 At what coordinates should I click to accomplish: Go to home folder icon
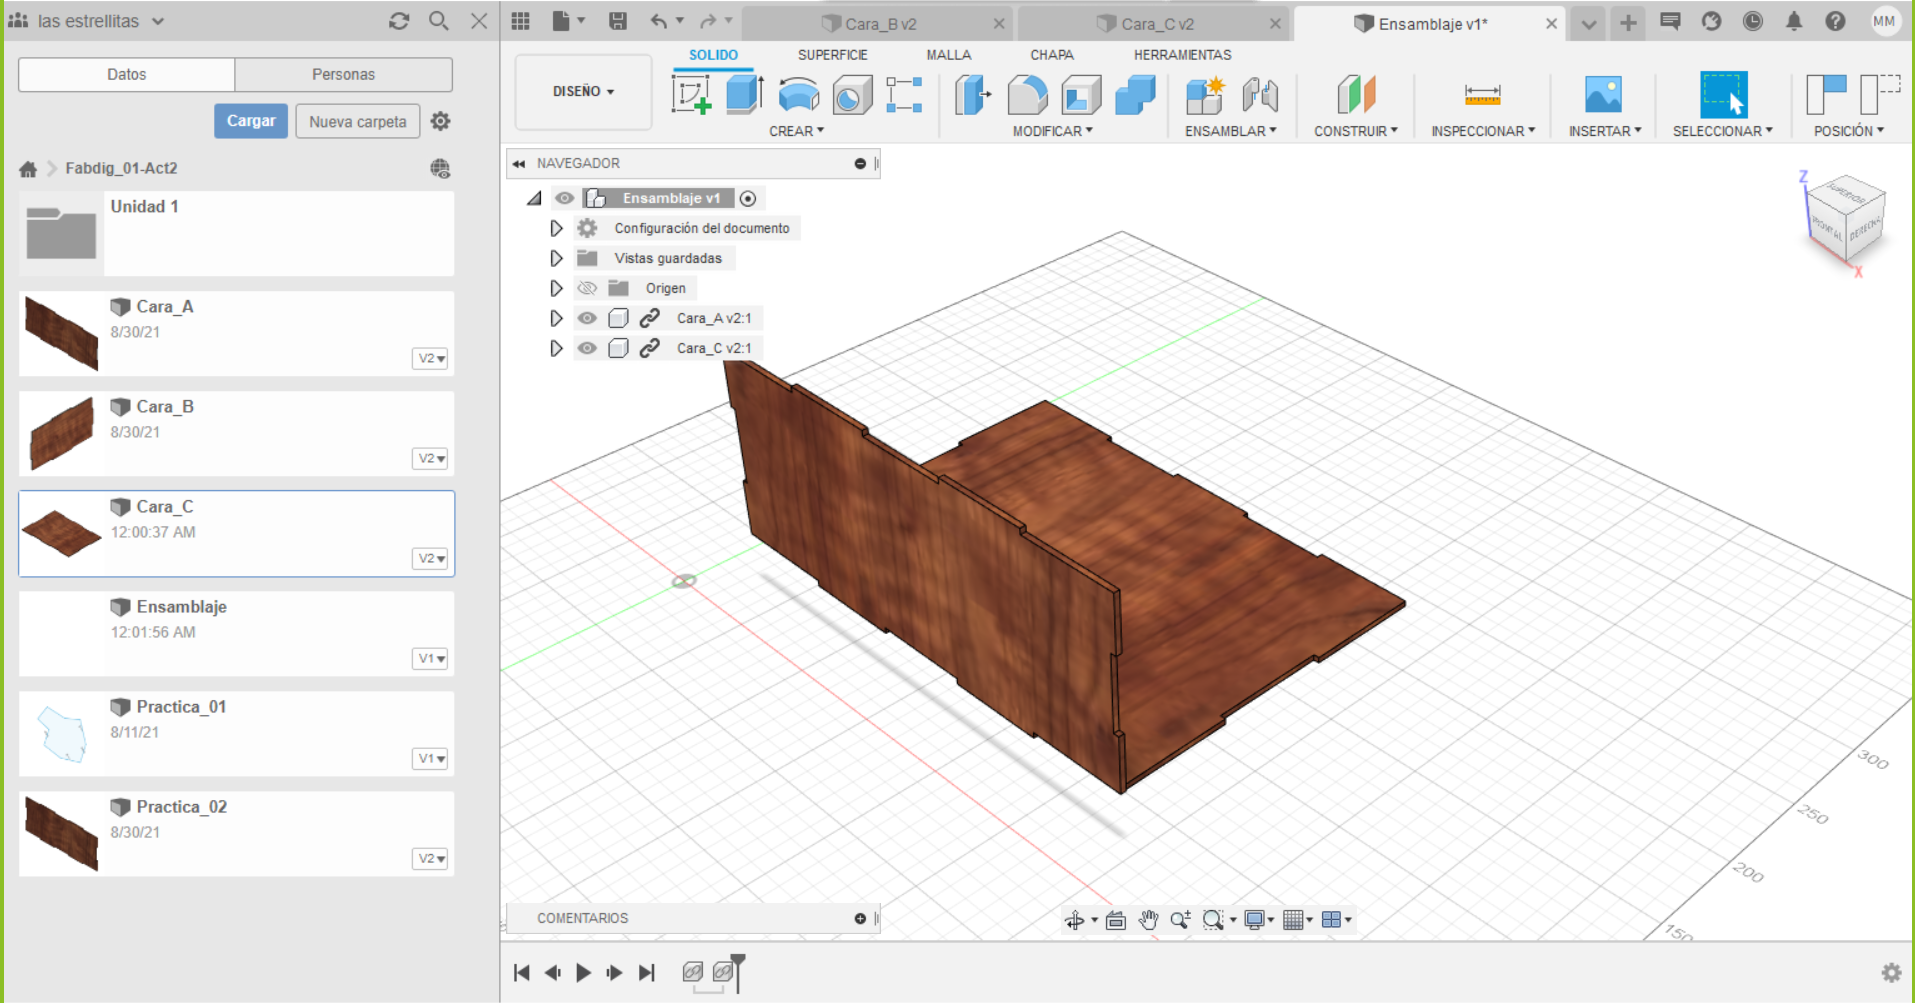pos(28,168)
